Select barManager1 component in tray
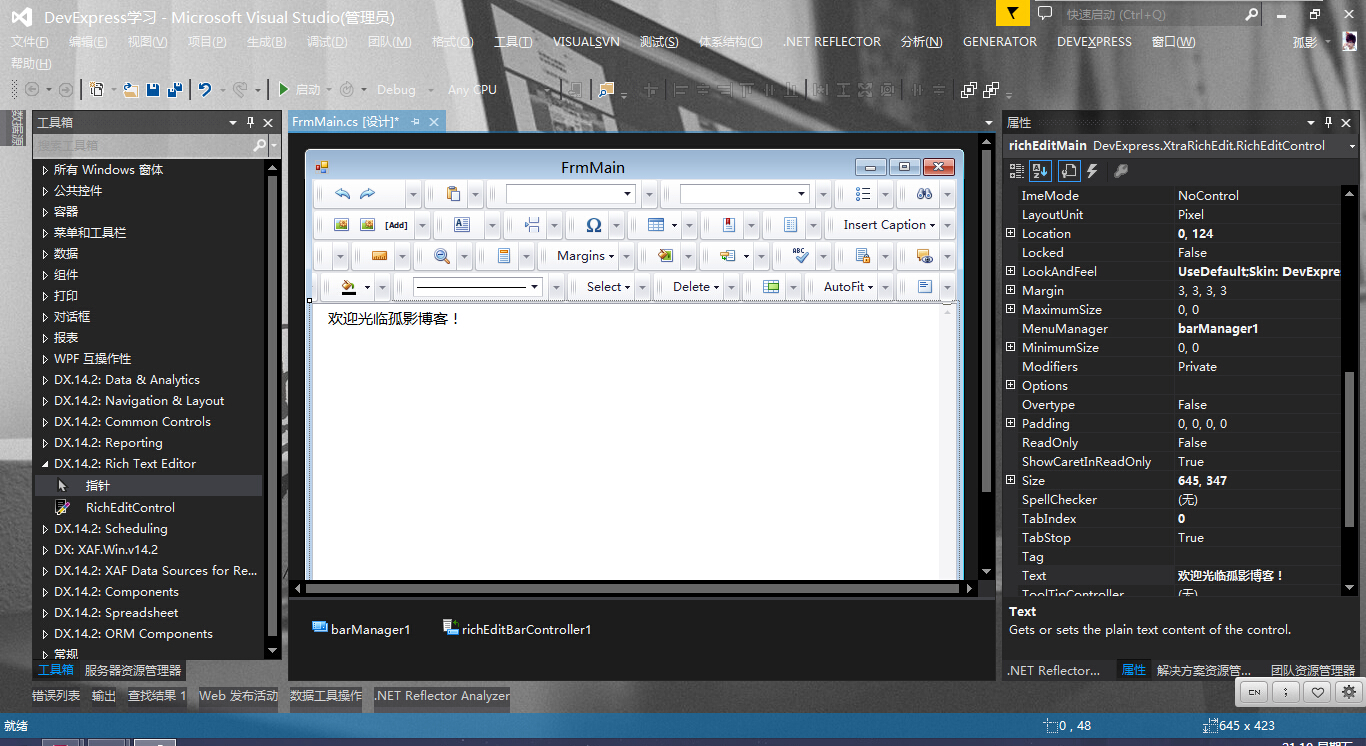The image size is (1366, 746). (x=361, y=629)
